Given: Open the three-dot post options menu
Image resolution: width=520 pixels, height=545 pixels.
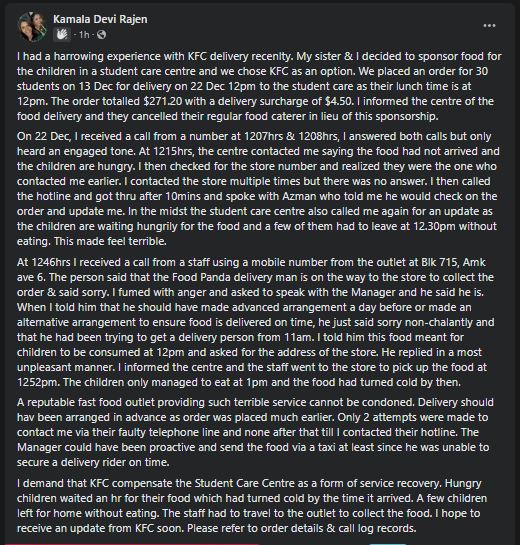Looking at the screenshot, I should pyautogui.click(x=489, y=26).
